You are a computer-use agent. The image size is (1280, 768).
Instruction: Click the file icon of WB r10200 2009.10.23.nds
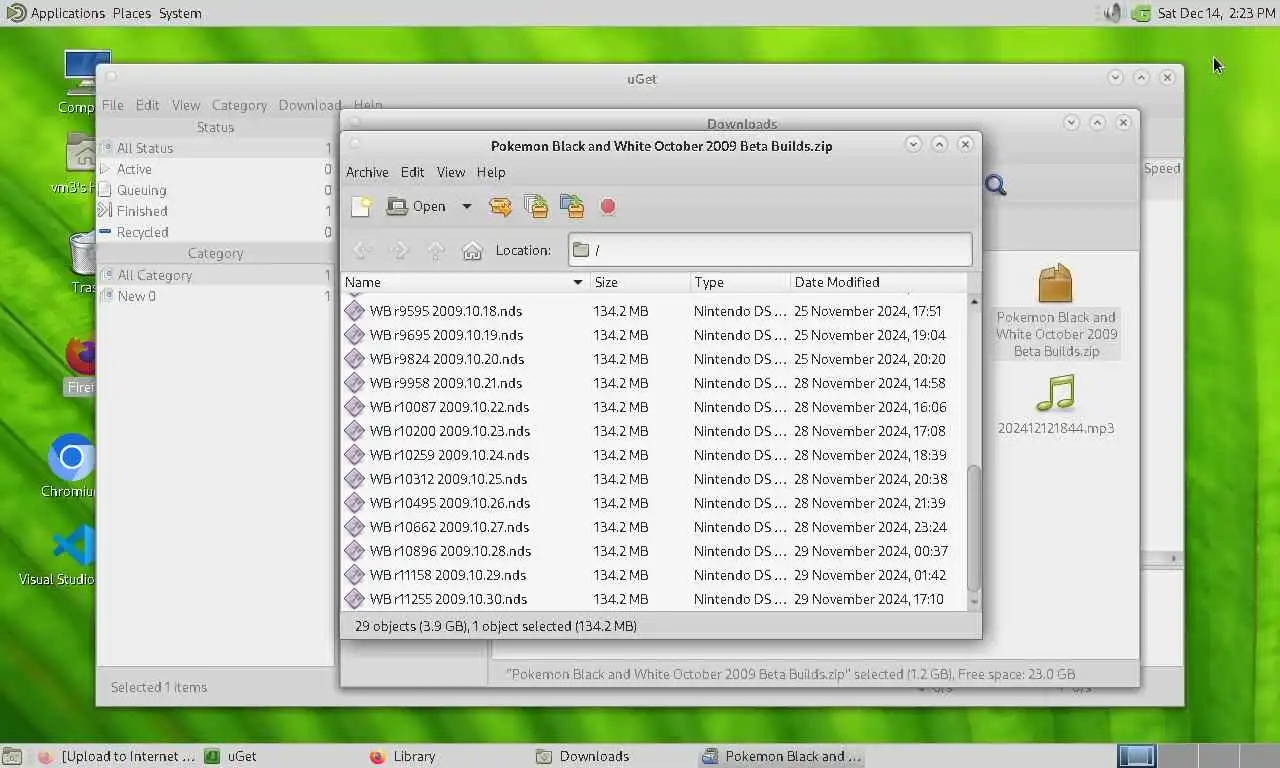[354, 431]
